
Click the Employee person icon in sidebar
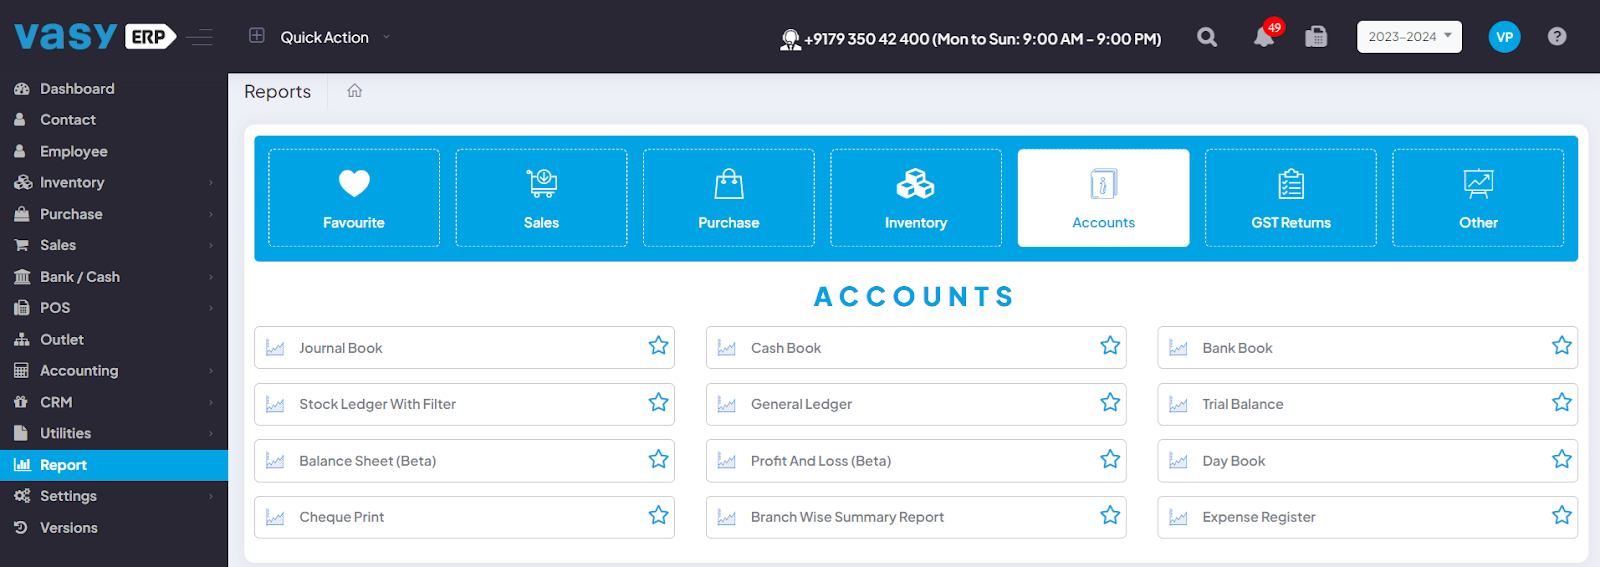point(20,151)
